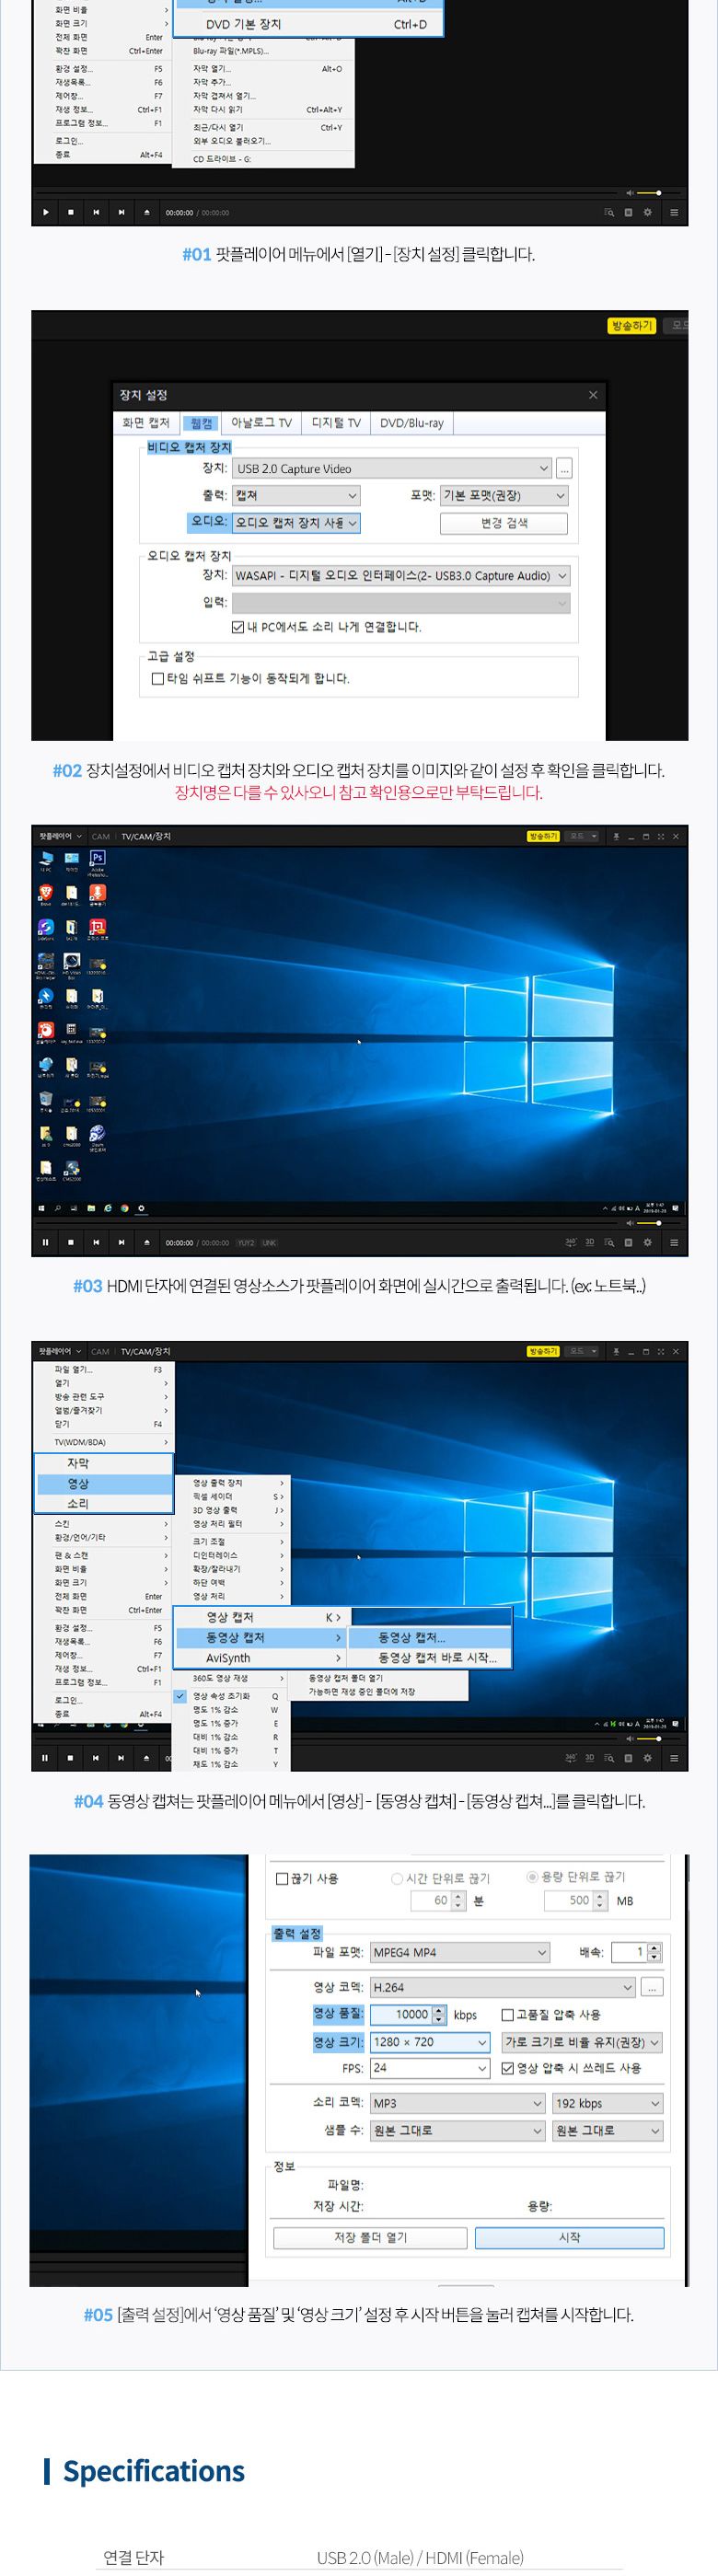
Task: Select the 시간 단위로 끊기 radio button
Action: point(397,1878)
